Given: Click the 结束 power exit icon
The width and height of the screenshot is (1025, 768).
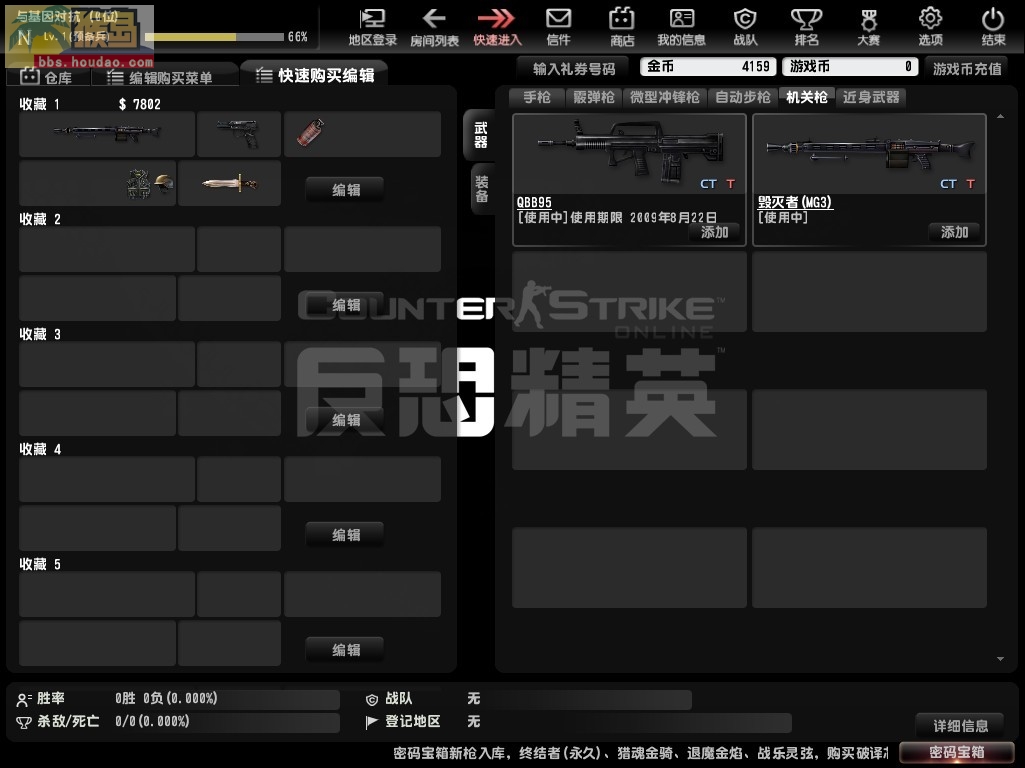Looking at the screenshot, I should pyautogui.click(x=993, y=27).
